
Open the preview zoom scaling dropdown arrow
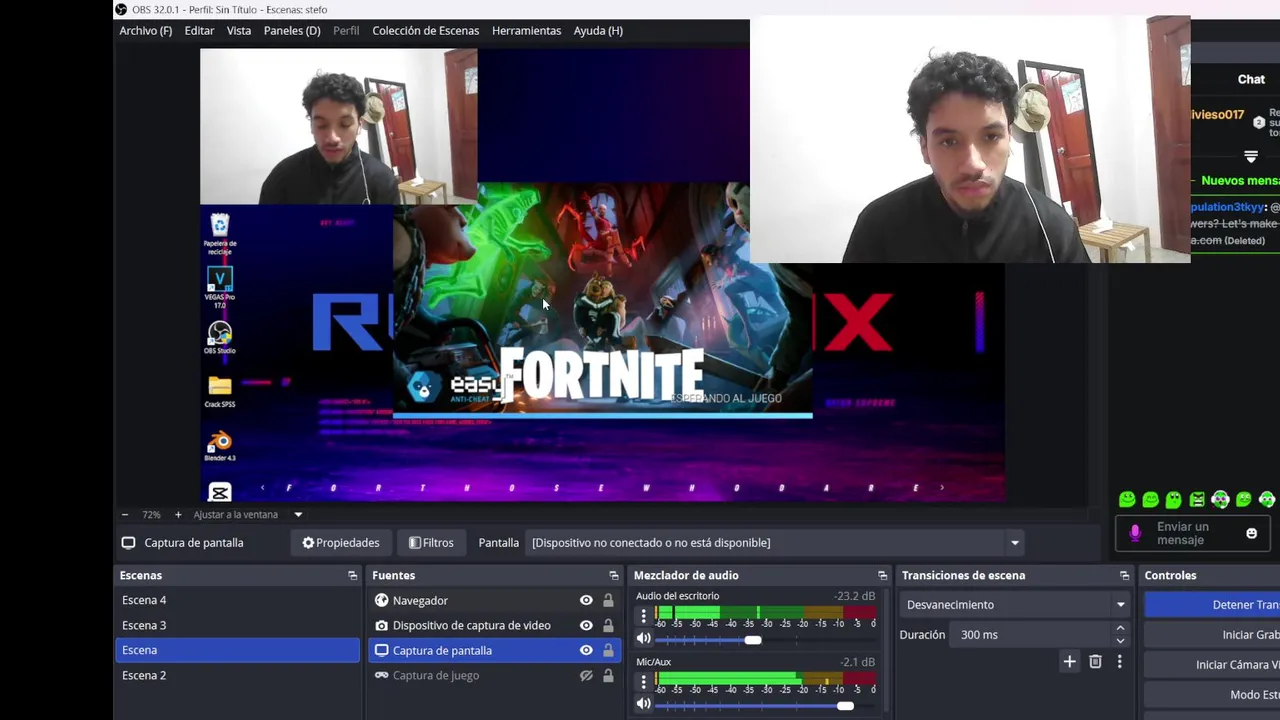298,515
